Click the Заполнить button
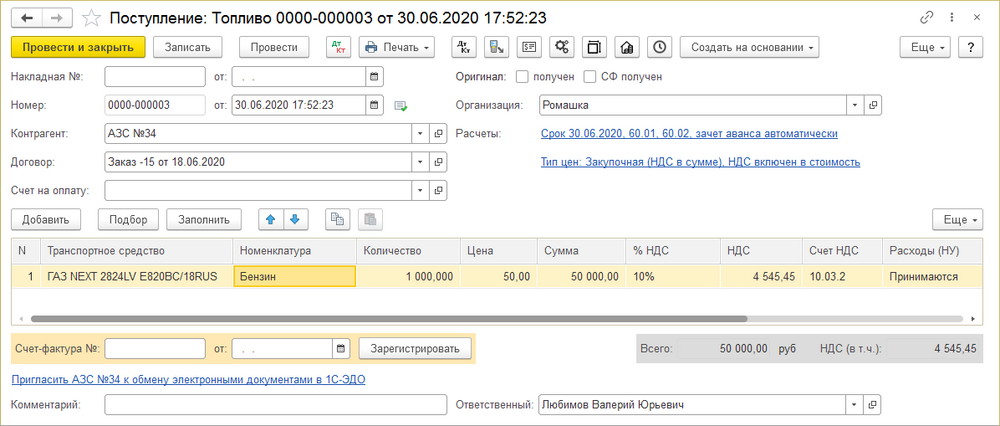 [204, 219]
